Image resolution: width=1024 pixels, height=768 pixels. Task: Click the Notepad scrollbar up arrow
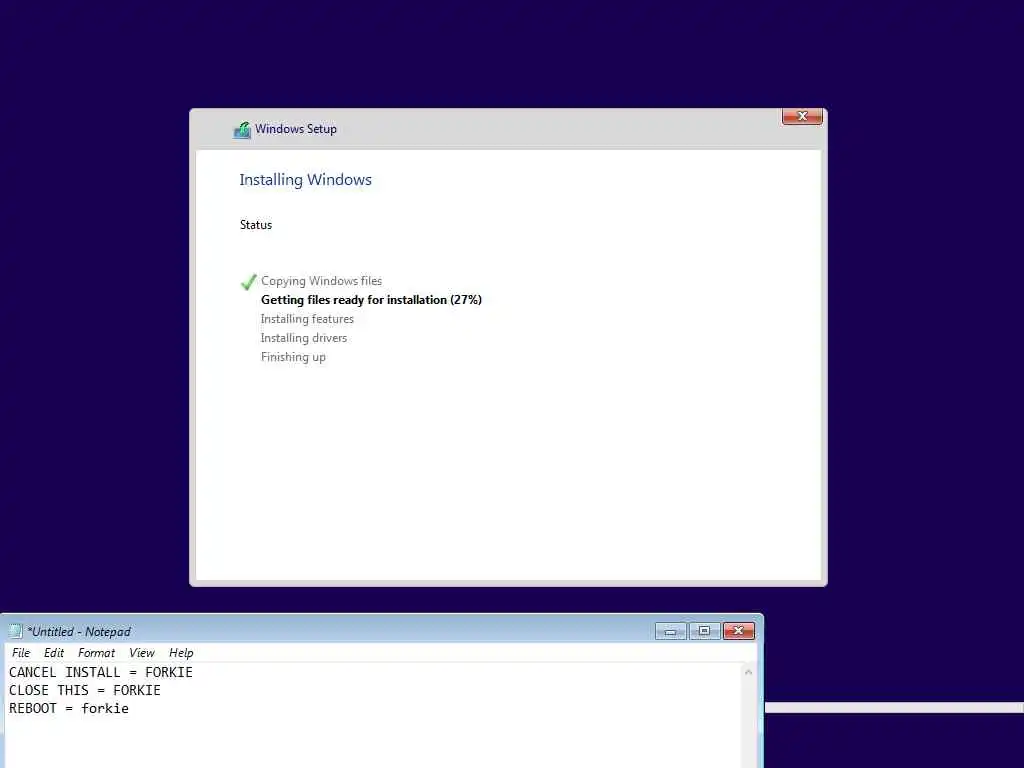pyautogui.click(x=748, y=672)
